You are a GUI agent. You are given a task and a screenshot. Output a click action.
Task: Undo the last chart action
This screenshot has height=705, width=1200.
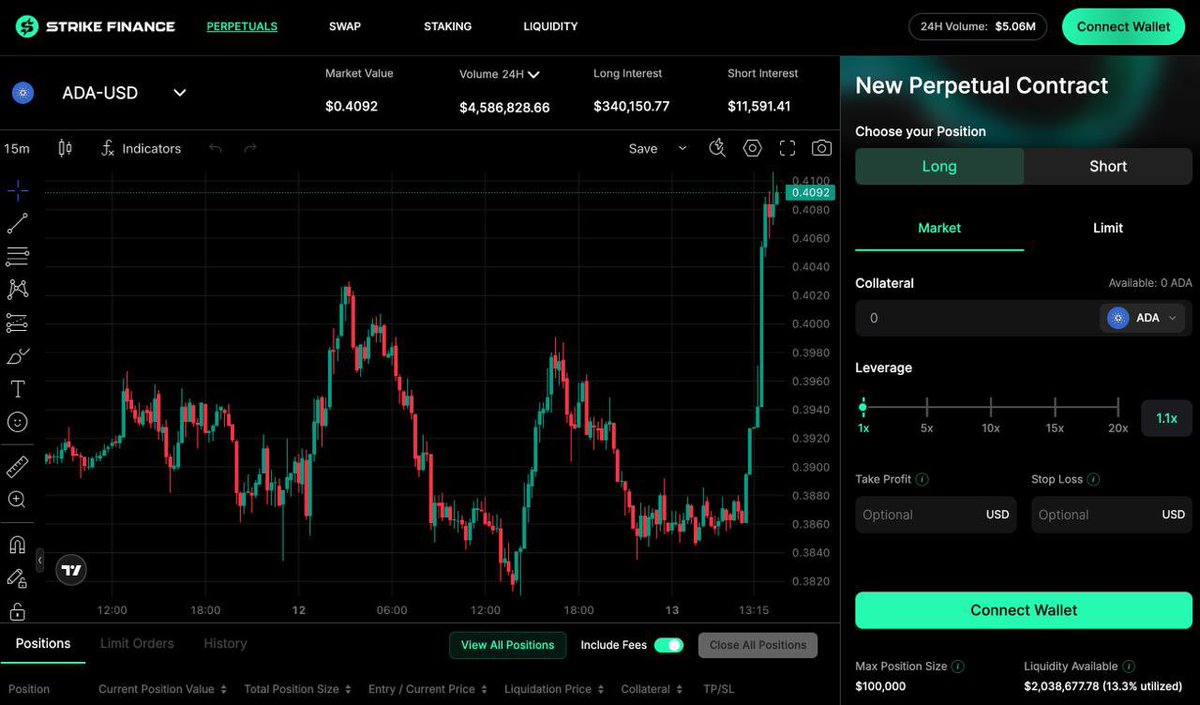[x=215, y=148]
